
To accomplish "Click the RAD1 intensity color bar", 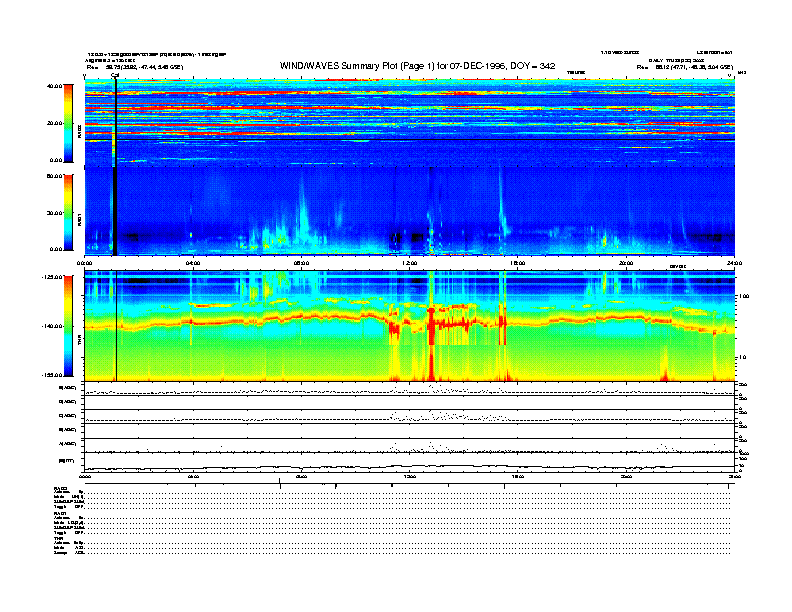I will click(x=68, y=212).
